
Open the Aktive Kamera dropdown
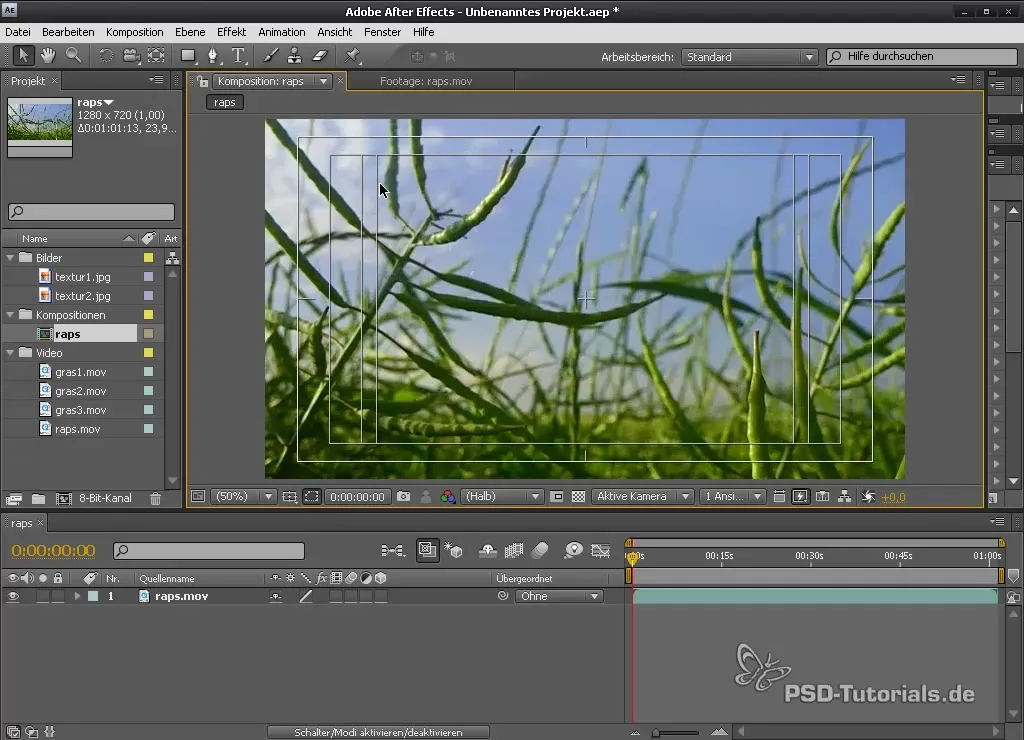642,496
